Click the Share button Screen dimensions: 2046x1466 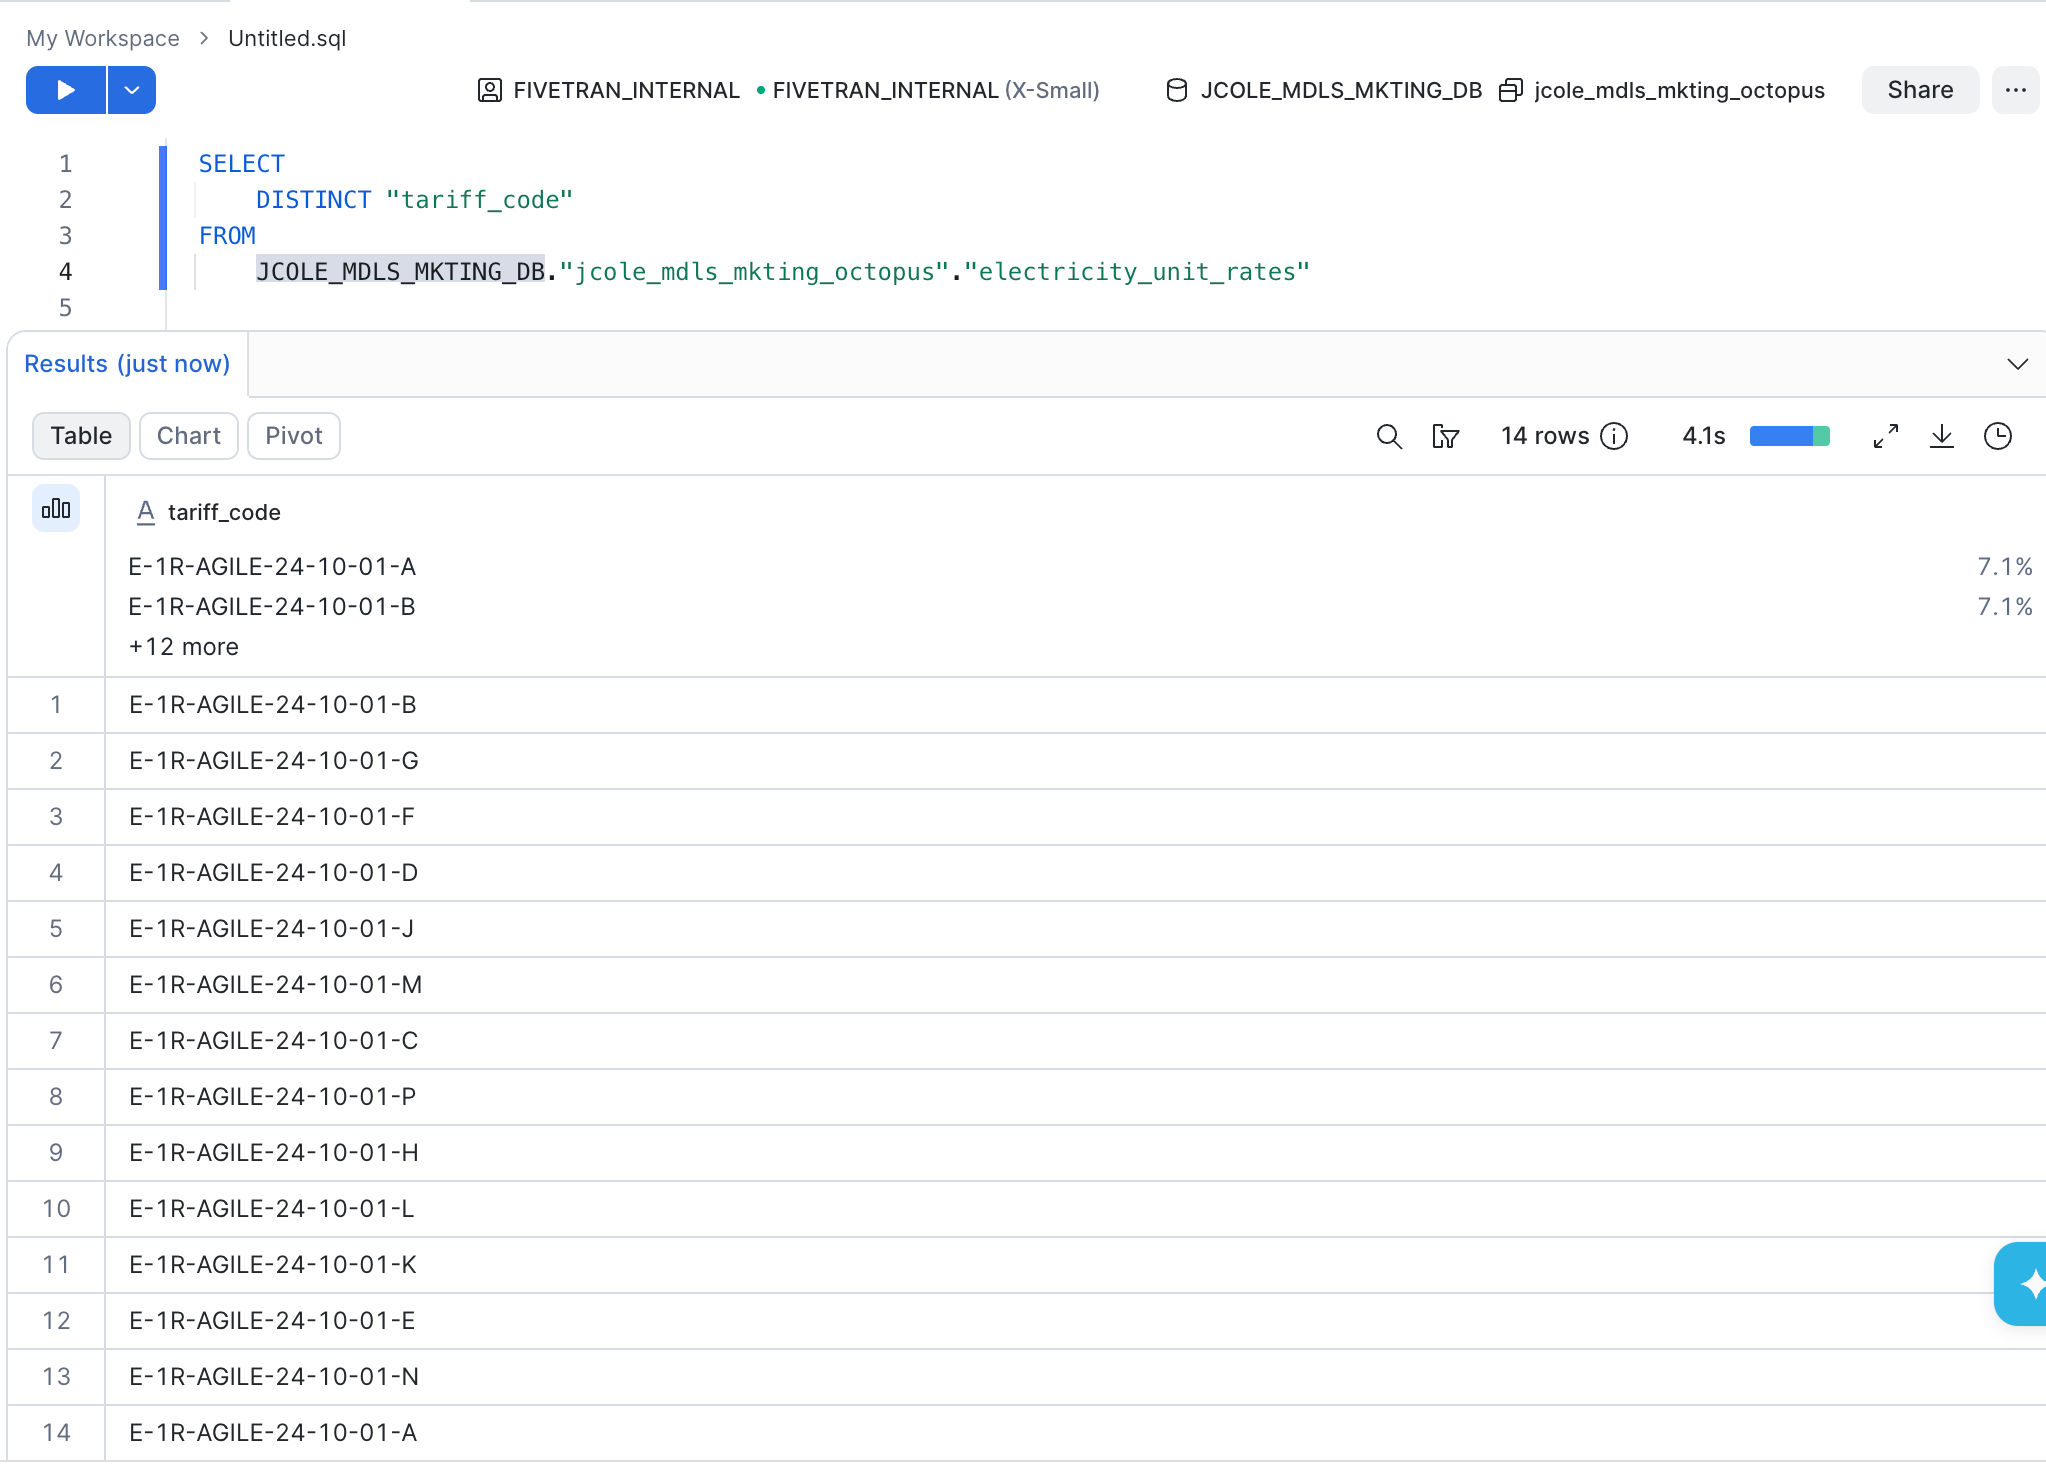click(x=1920, y=90)
